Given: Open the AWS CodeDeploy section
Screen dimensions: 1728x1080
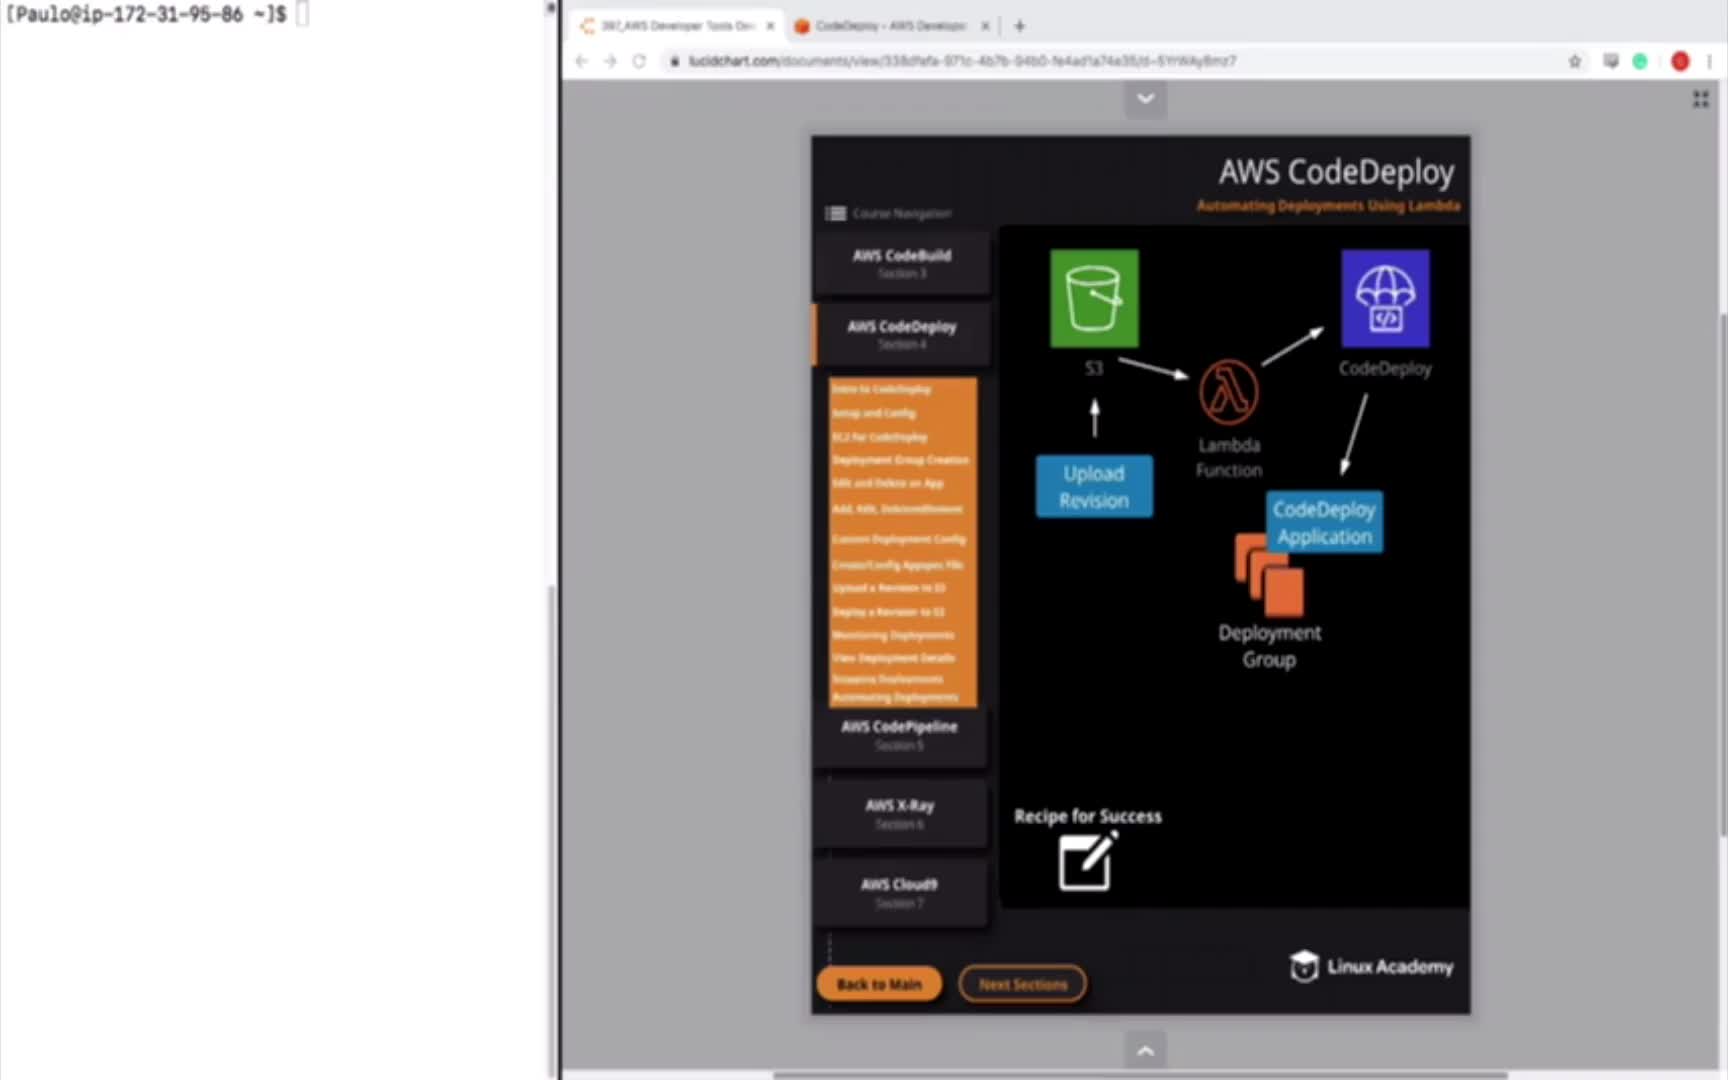Looking at the screenshot, I should [901, 334].
